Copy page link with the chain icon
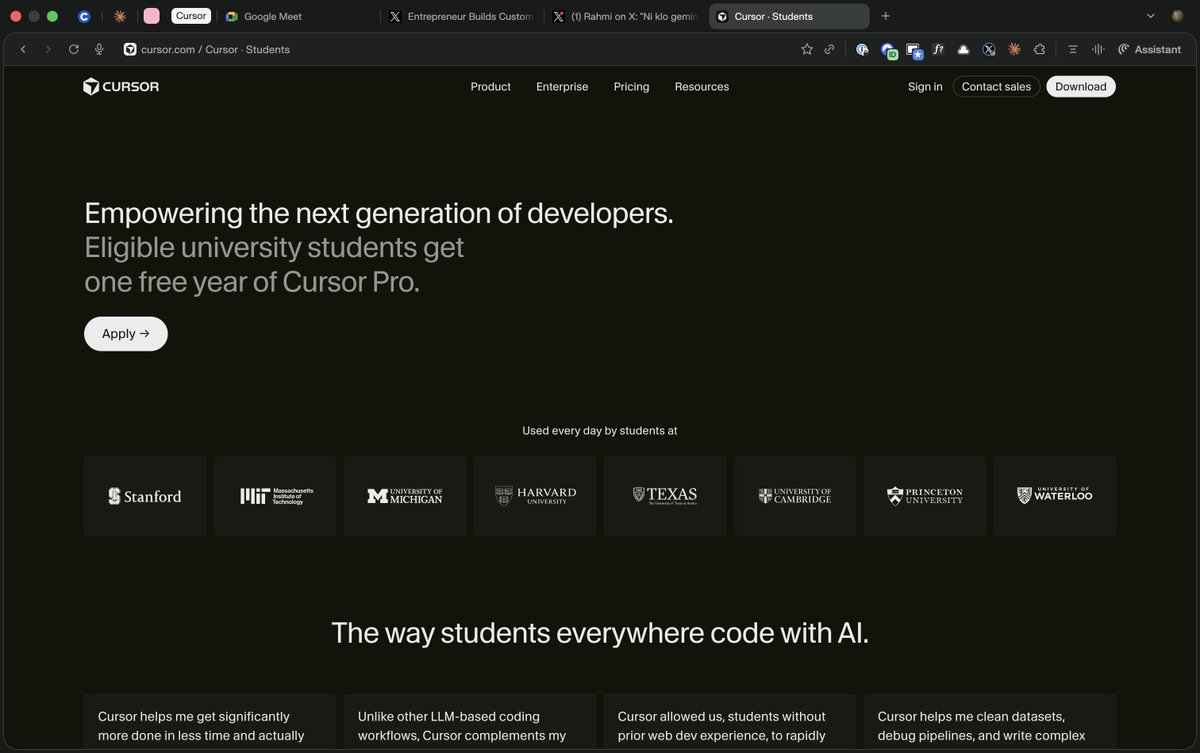This screenshot has width=1200, height=753. (x=829, y=49)
